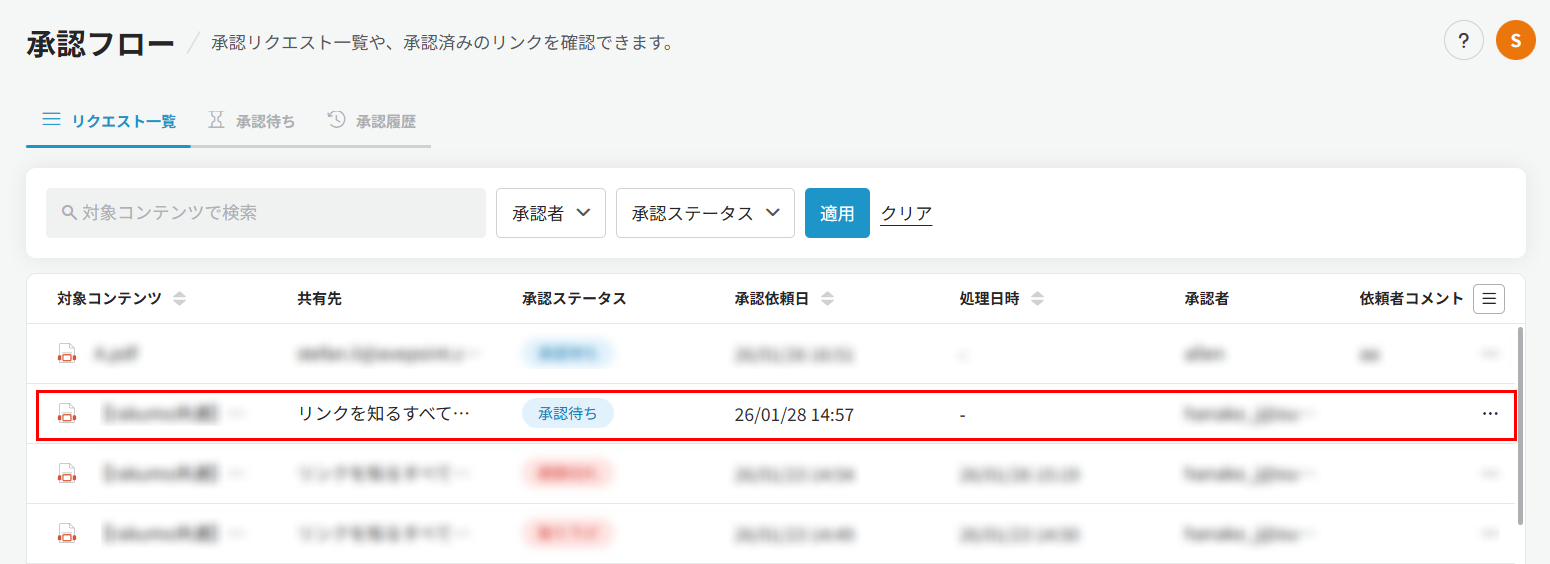Click the 承認待ち status badge in the 14:57 row
The image size is (1550, 564).
pyautogui.click(x=568, y=413)
